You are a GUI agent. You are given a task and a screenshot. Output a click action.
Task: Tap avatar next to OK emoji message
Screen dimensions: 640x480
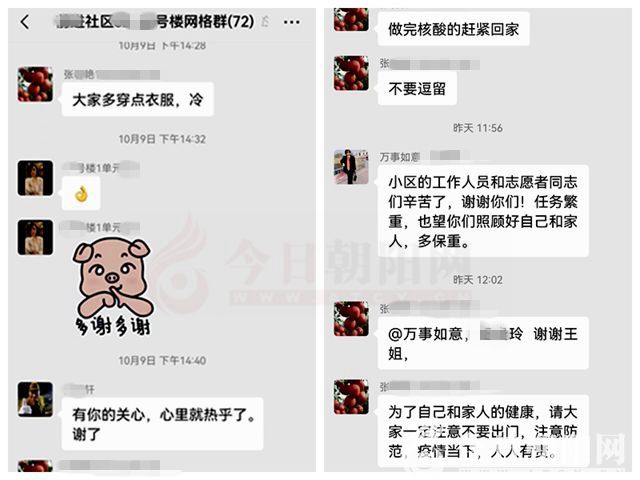[x=35, y=178]
